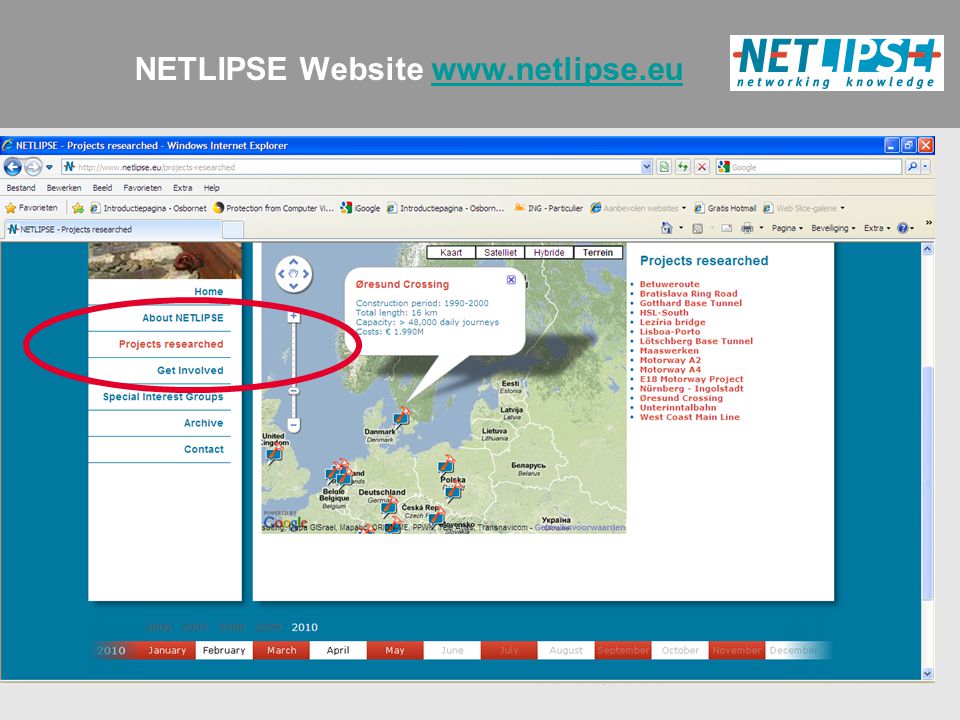This screenshot has height=720, width=960.
Task: Close the Øresund Crossing info bubble
Action: [x=511, y=280]
